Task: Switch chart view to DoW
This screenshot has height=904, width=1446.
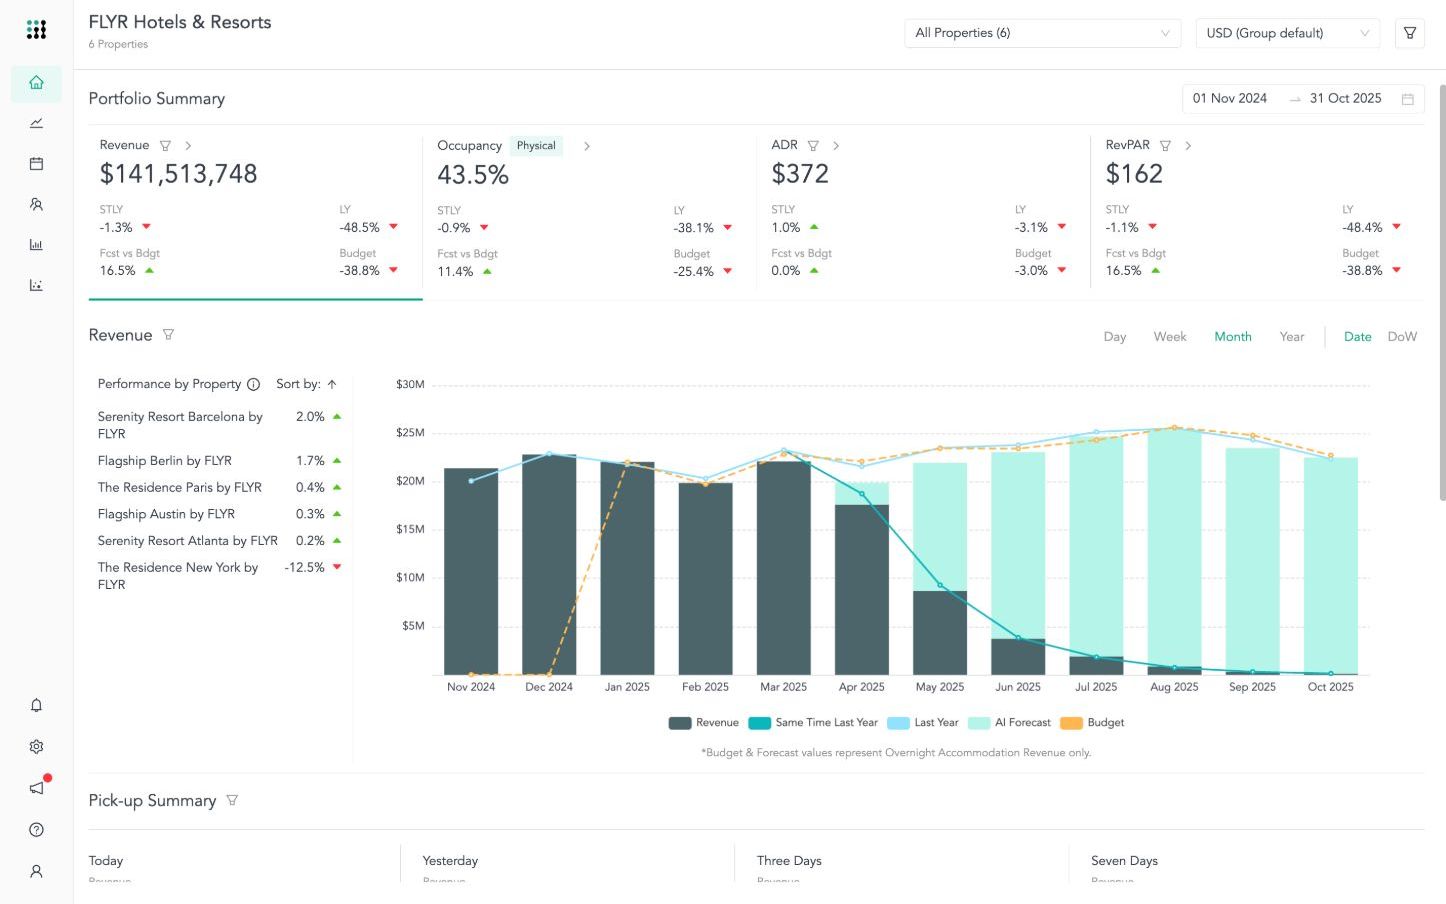Action: pos(1401,337)
